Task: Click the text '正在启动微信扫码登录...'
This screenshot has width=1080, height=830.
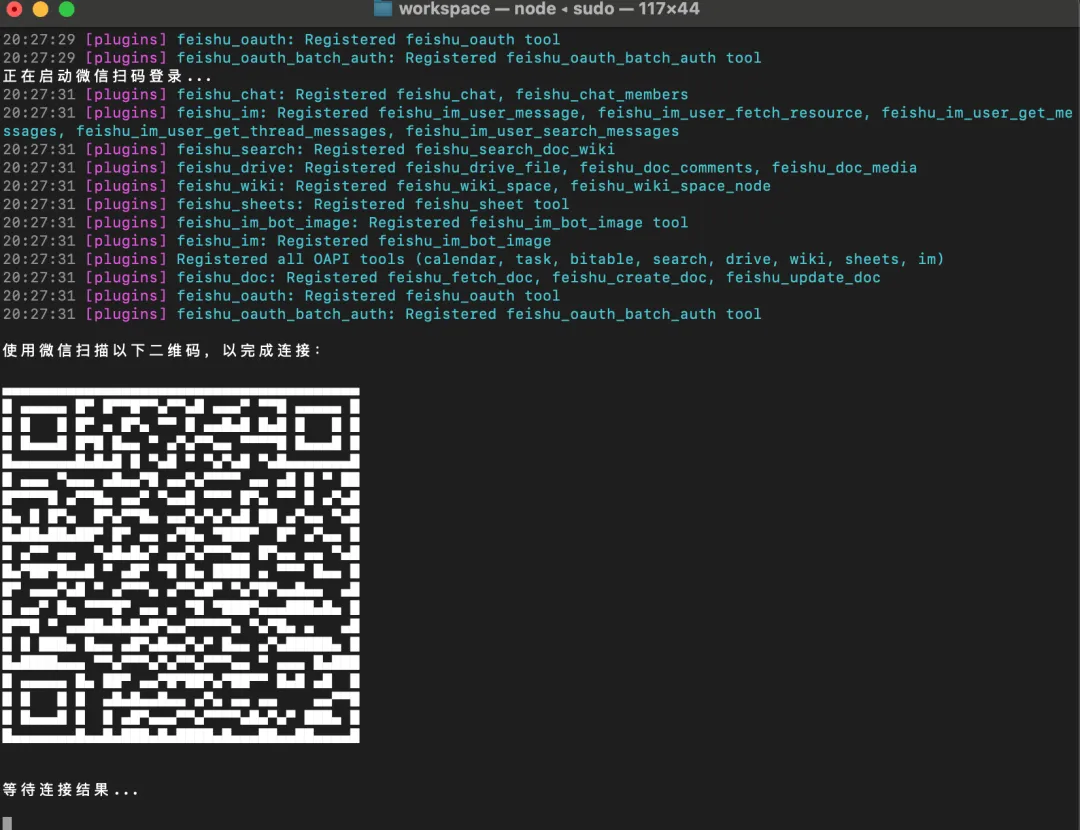Action: (x=107, y=76)
